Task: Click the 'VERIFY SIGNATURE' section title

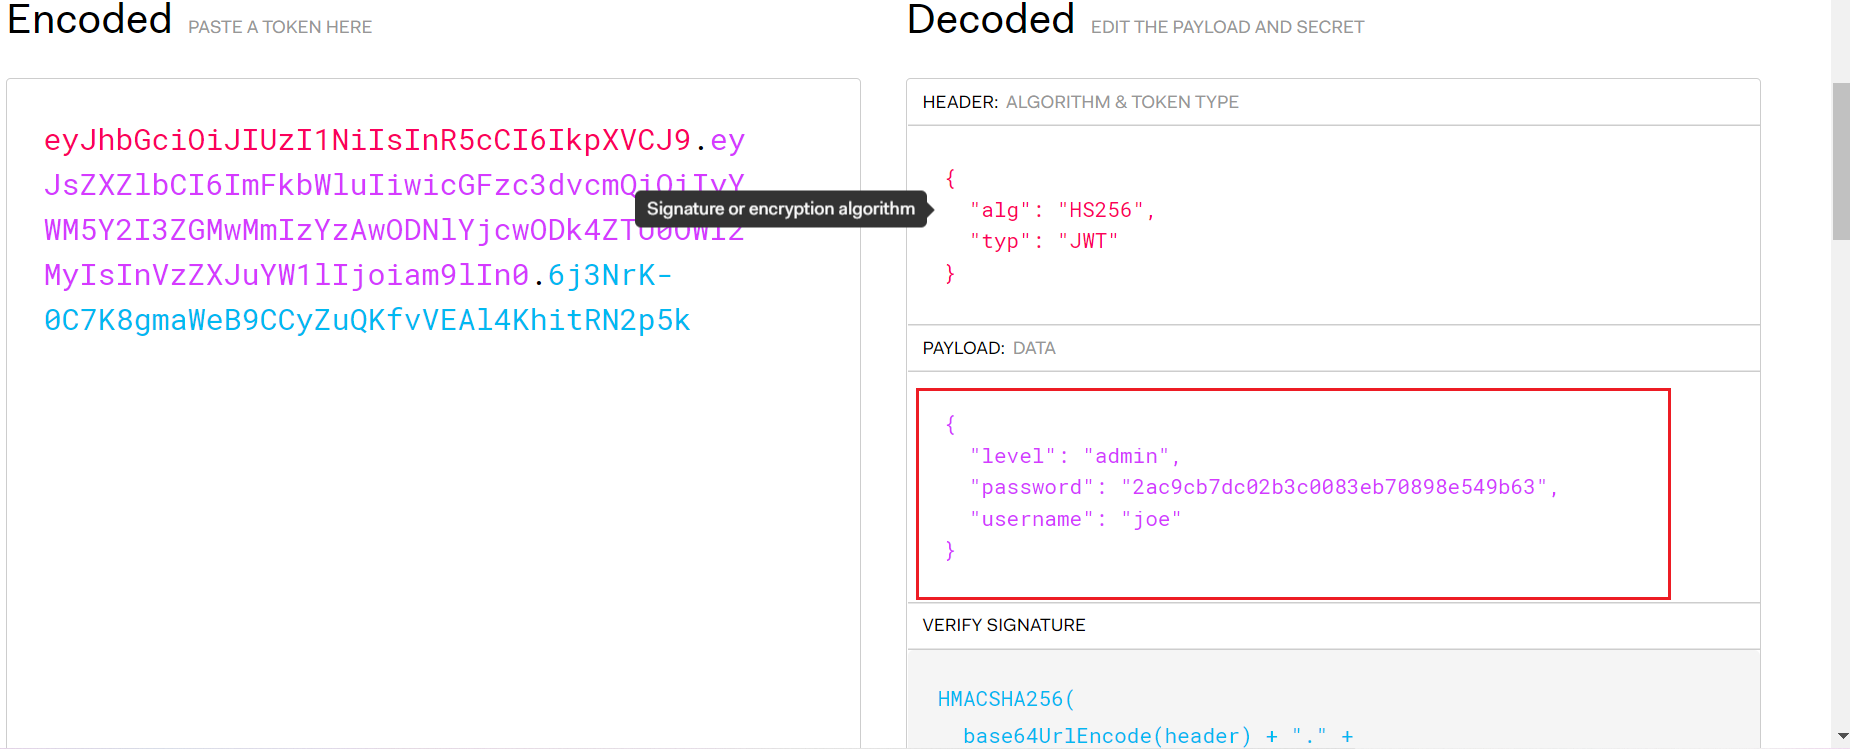Action: tap(1004, 625)
